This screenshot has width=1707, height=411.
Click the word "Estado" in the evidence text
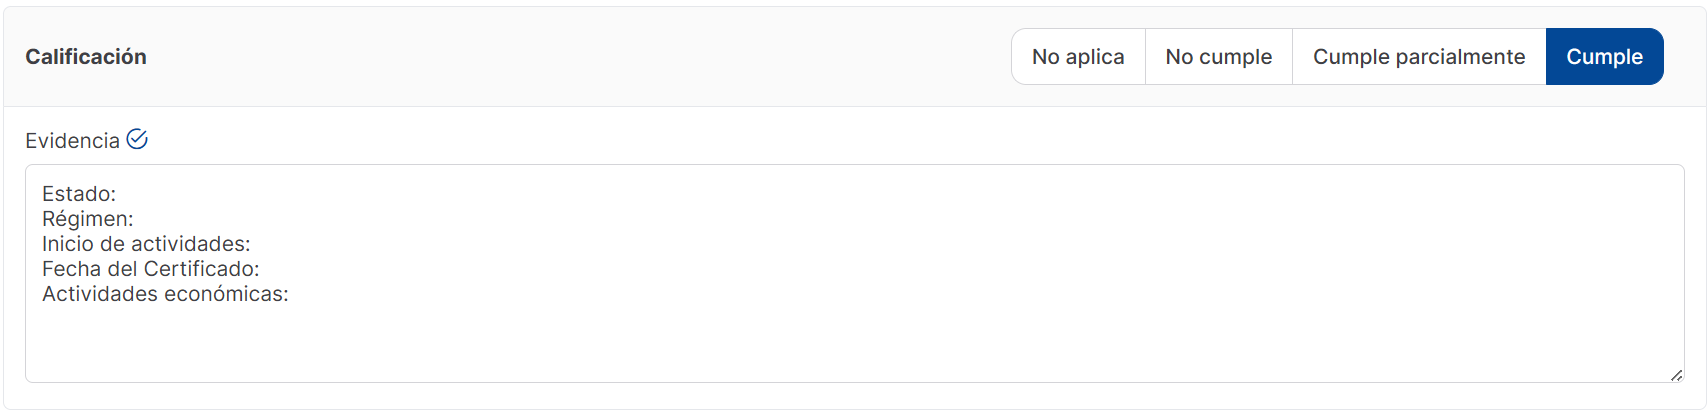[x=76, y=194]
